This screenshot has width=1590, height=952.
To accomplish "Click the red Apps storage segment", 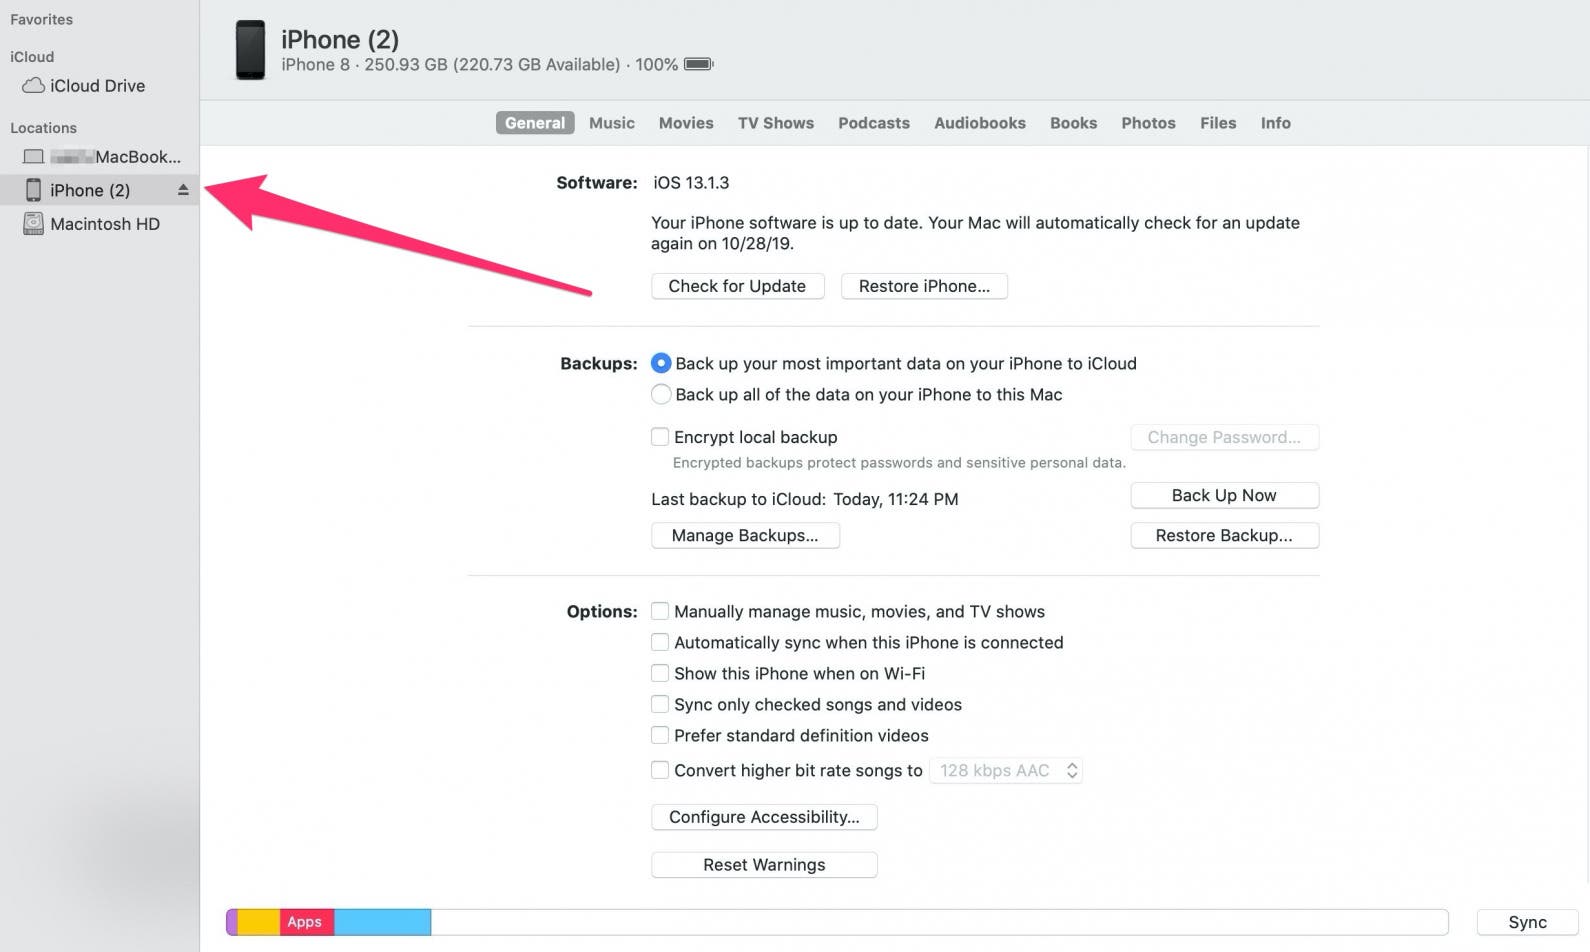I will [306, 922].
